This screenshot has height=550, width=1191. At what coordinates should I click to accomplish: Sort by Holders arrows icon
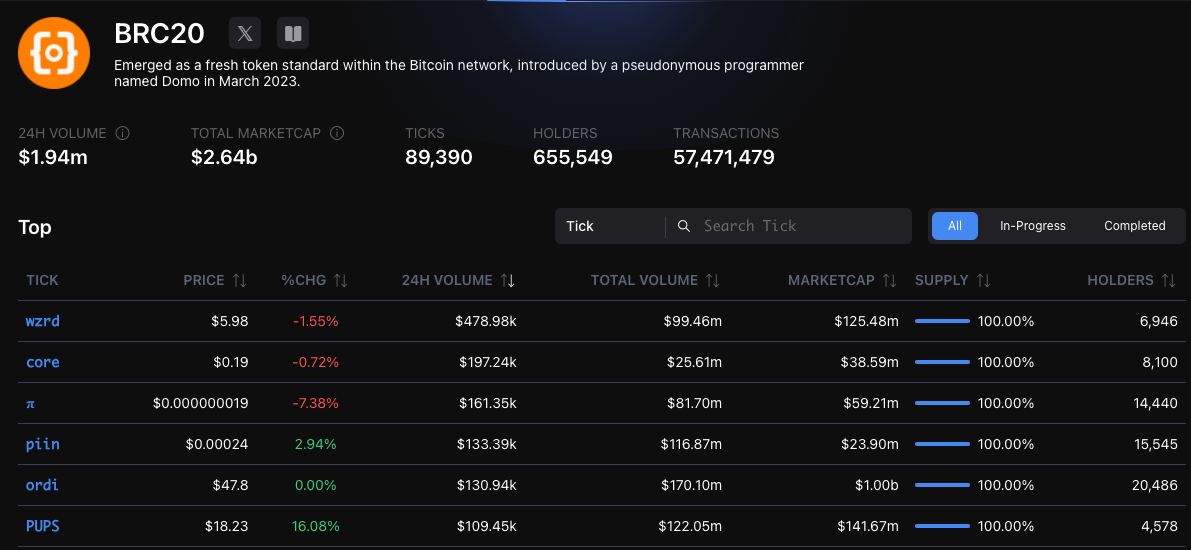1169,281
